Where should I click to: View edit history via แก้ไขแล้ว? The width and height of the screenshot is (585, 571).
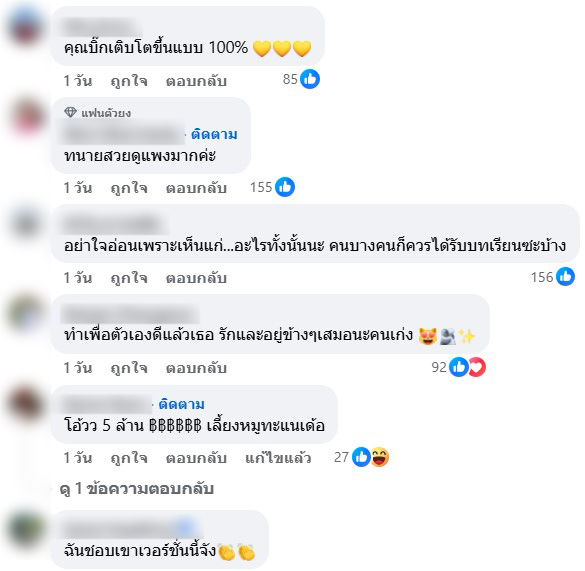(278, 458)
